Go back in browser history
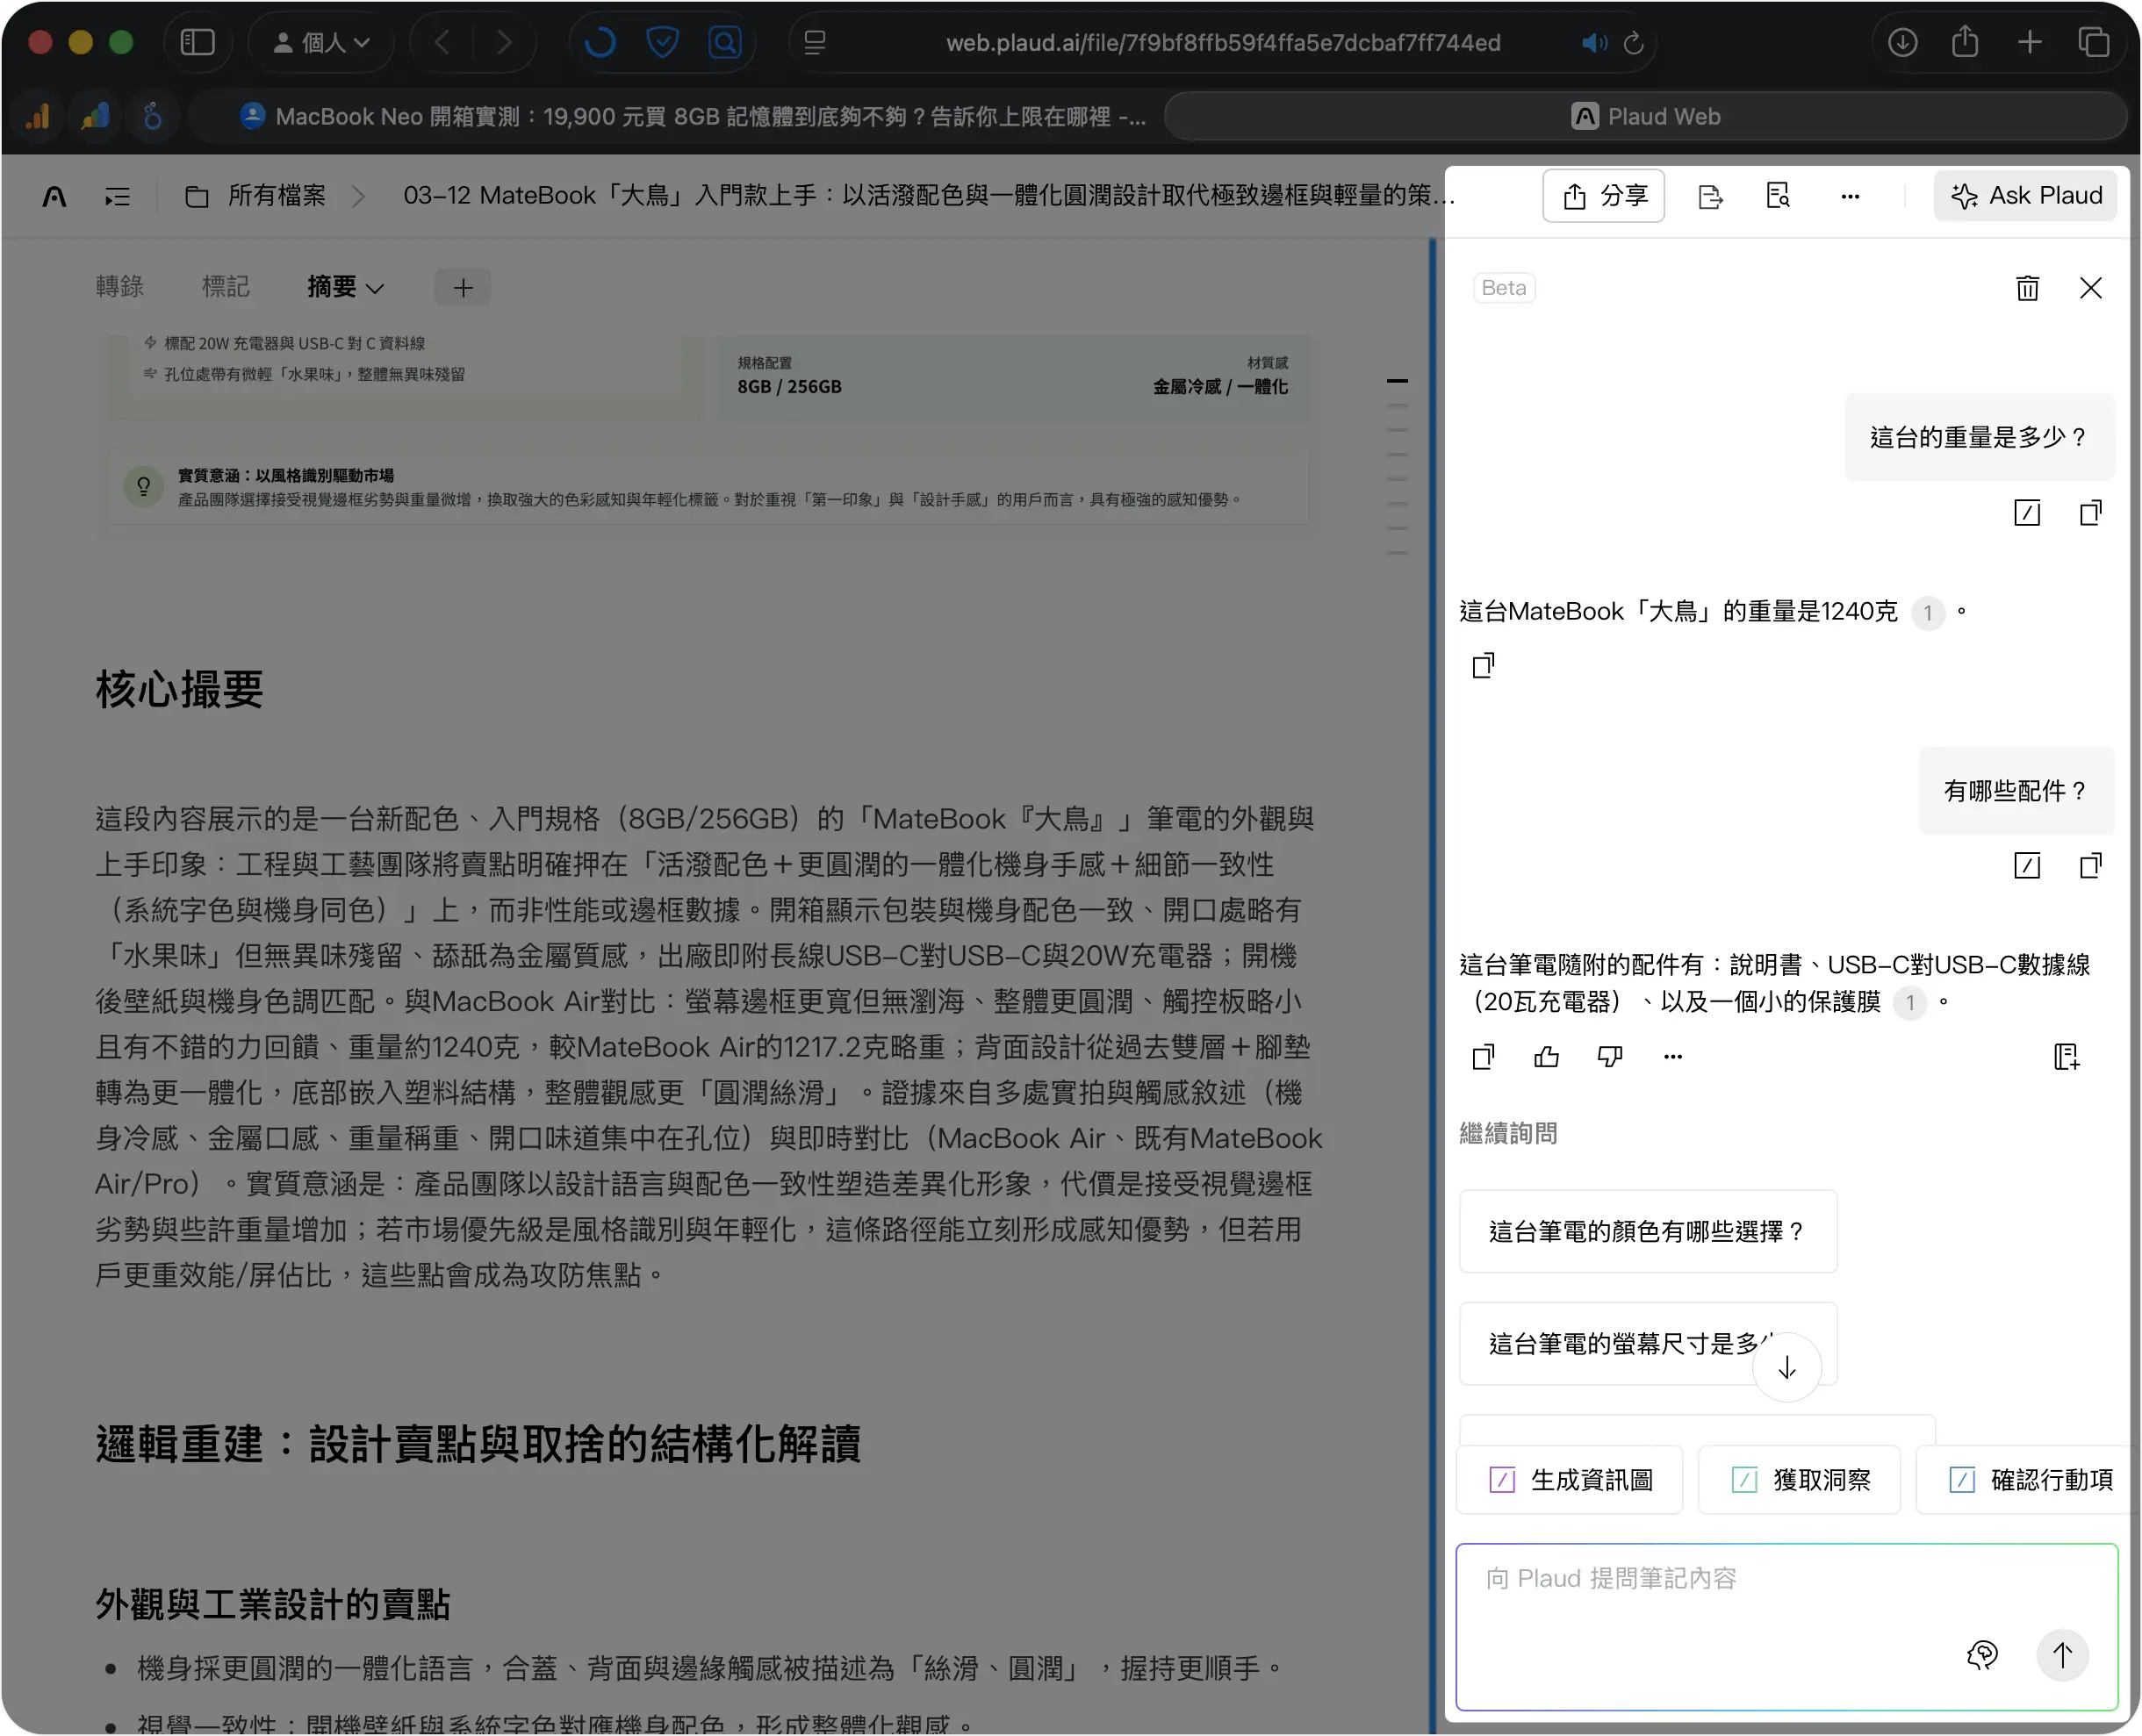The width and height of the screenshot is (2142, 1736). click(442, 42)
